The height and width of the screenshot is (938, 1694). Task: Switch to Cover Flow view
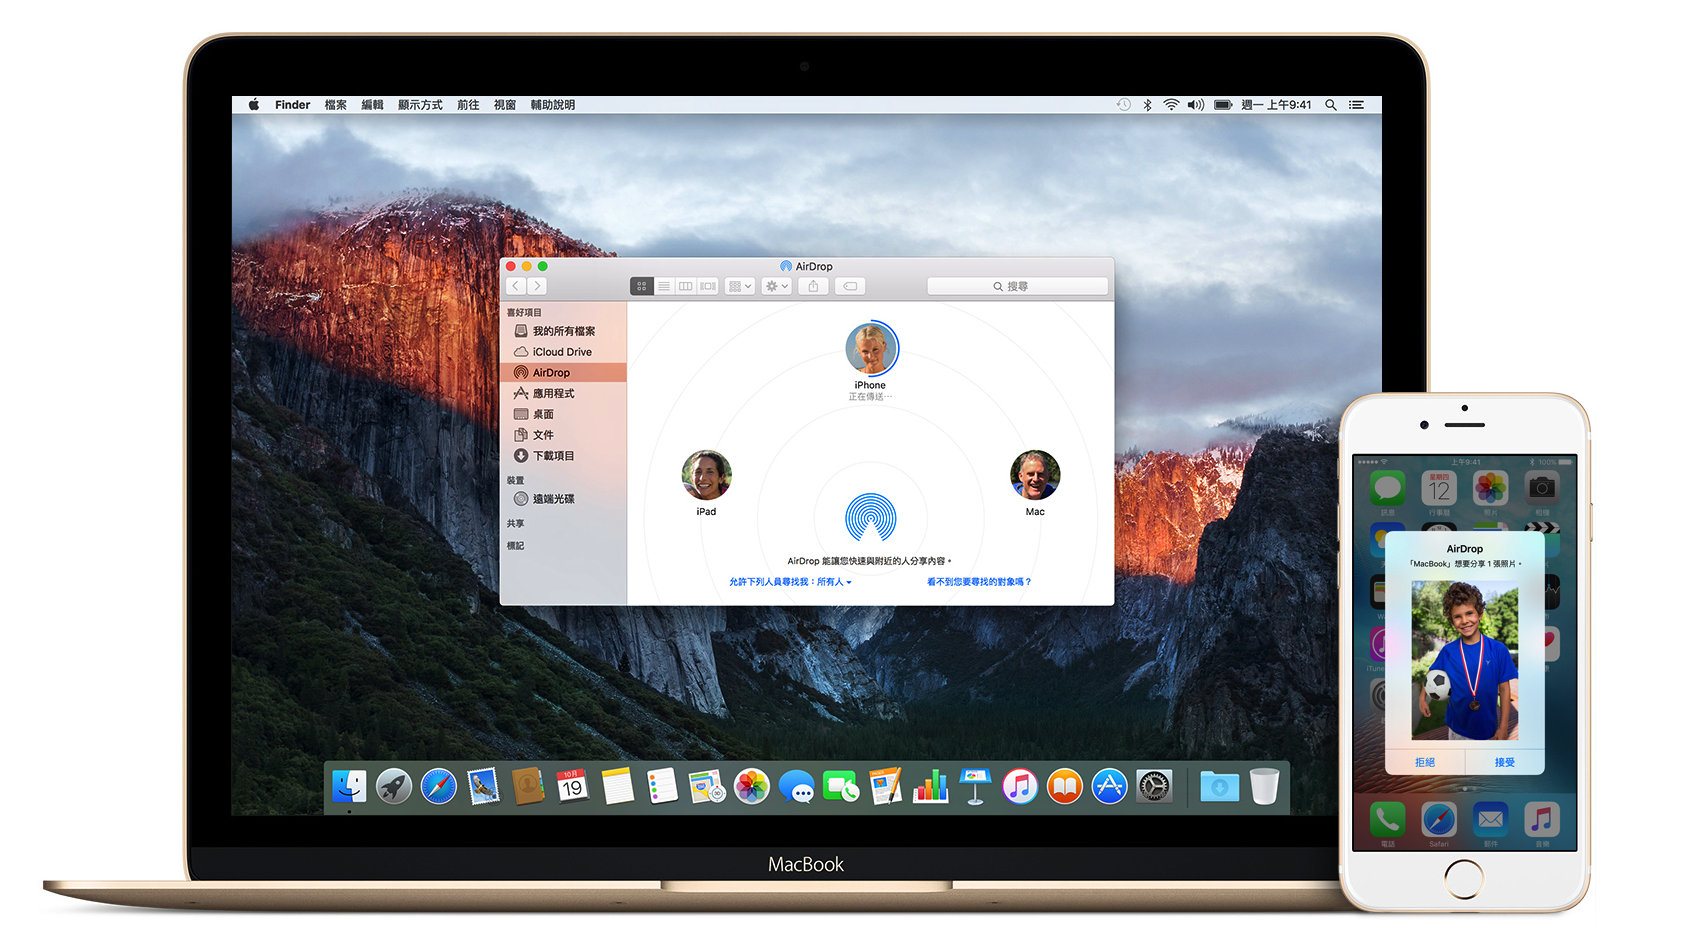click(x=708, y=286)
